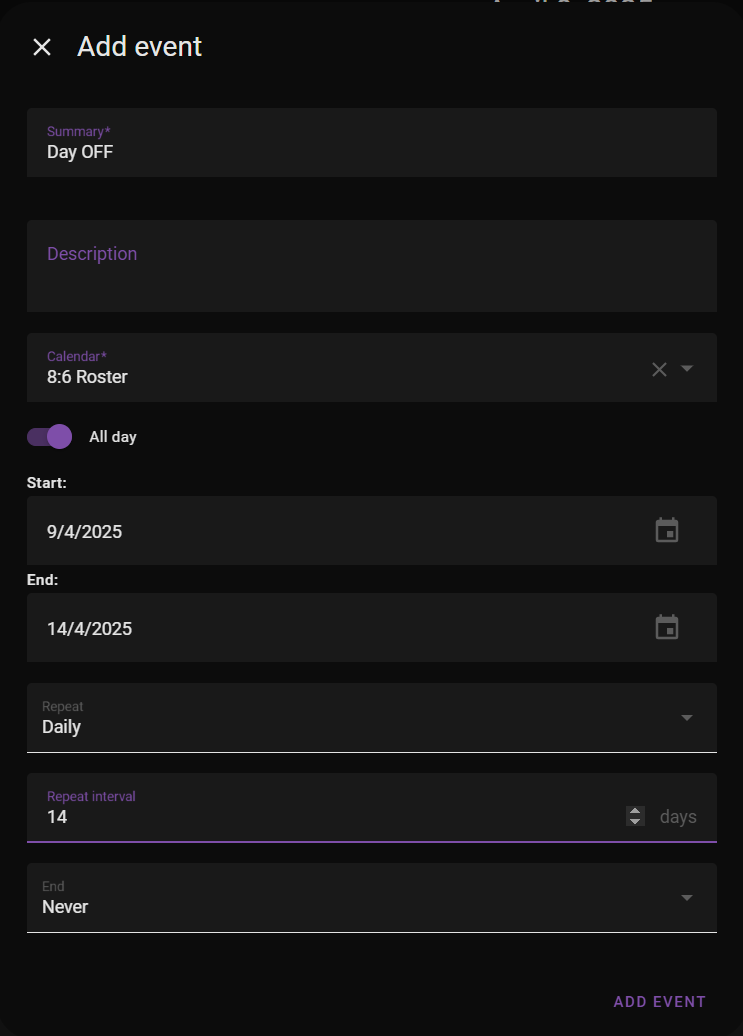This screenshot has height=1036, width=743.
Task: Click the ADD EVENT button
Action: pyautogui.click(x=659, y=1002)
